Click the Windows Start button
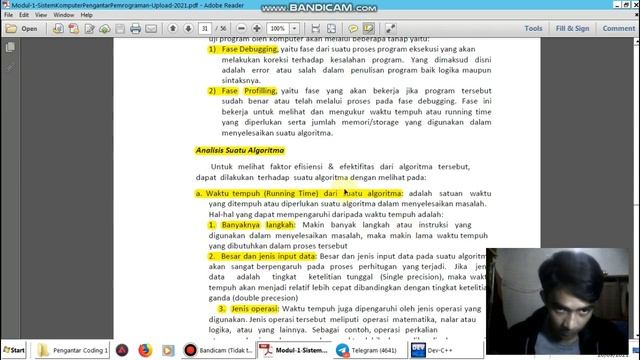640x360 pixels. pos(14,350)
